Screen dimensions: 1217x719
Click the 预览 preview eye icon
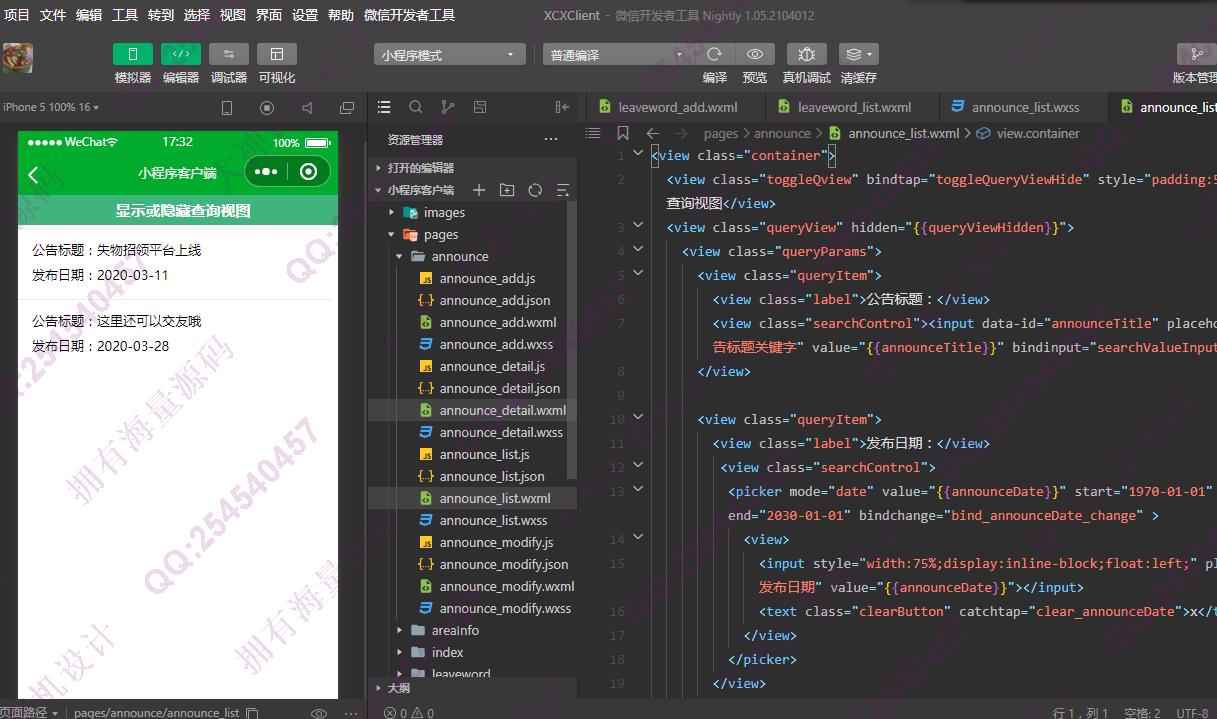pyautogui.click(x=755, y=54)
